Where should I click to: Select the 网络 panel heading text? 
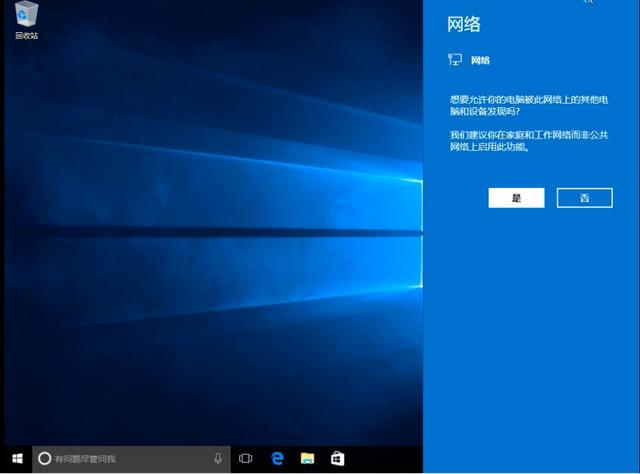(x=464, y=24)
